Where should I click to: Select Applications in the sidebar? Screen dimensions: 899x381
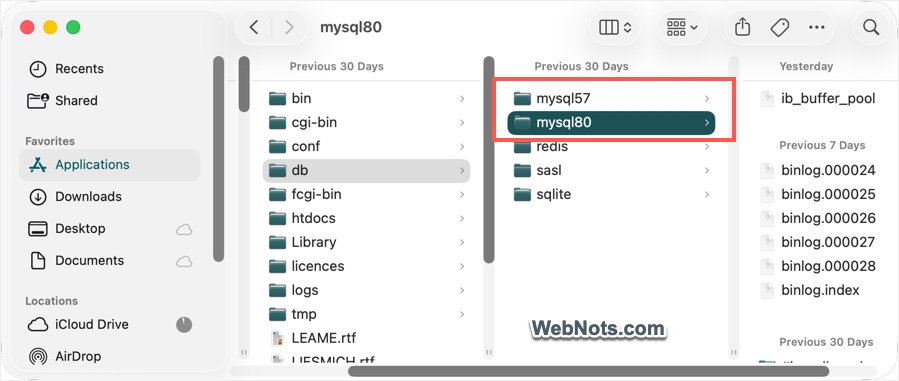(x=109, y=165)
